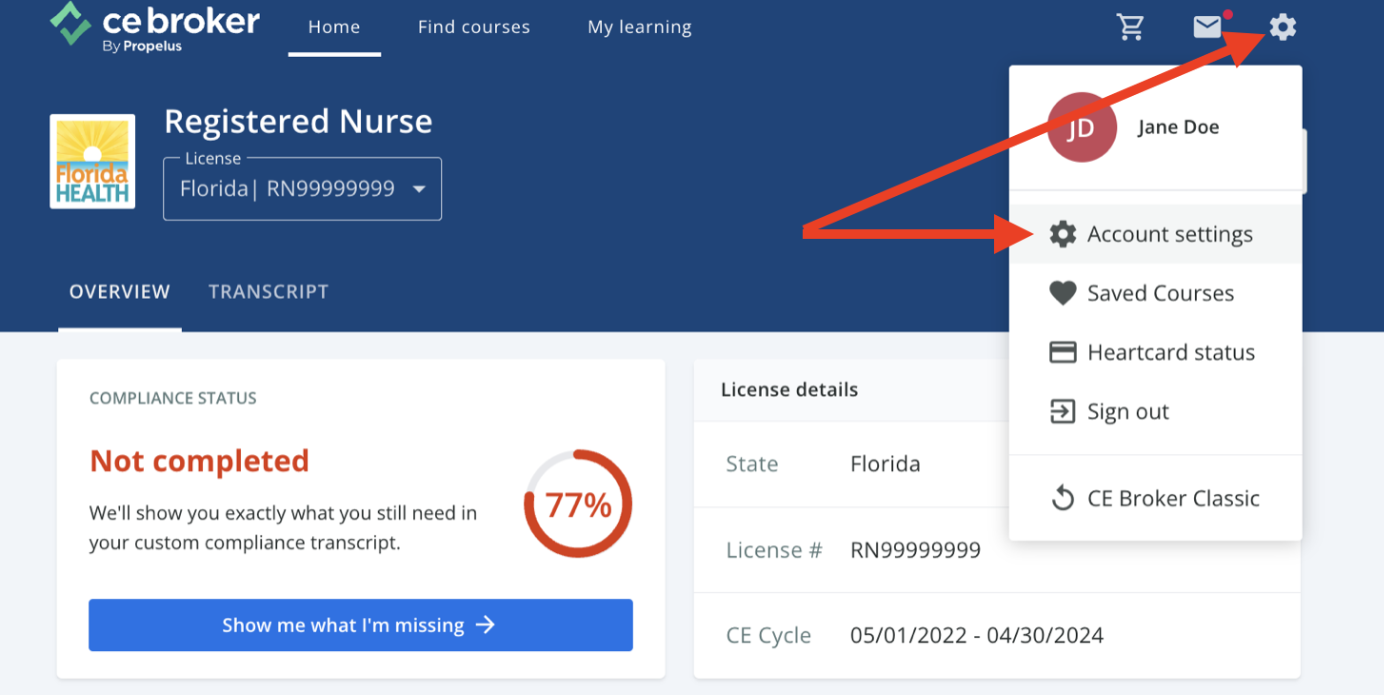Go to the Home nav item
1384x696 pixels.
pyautogui.click(x=334, y=27)
